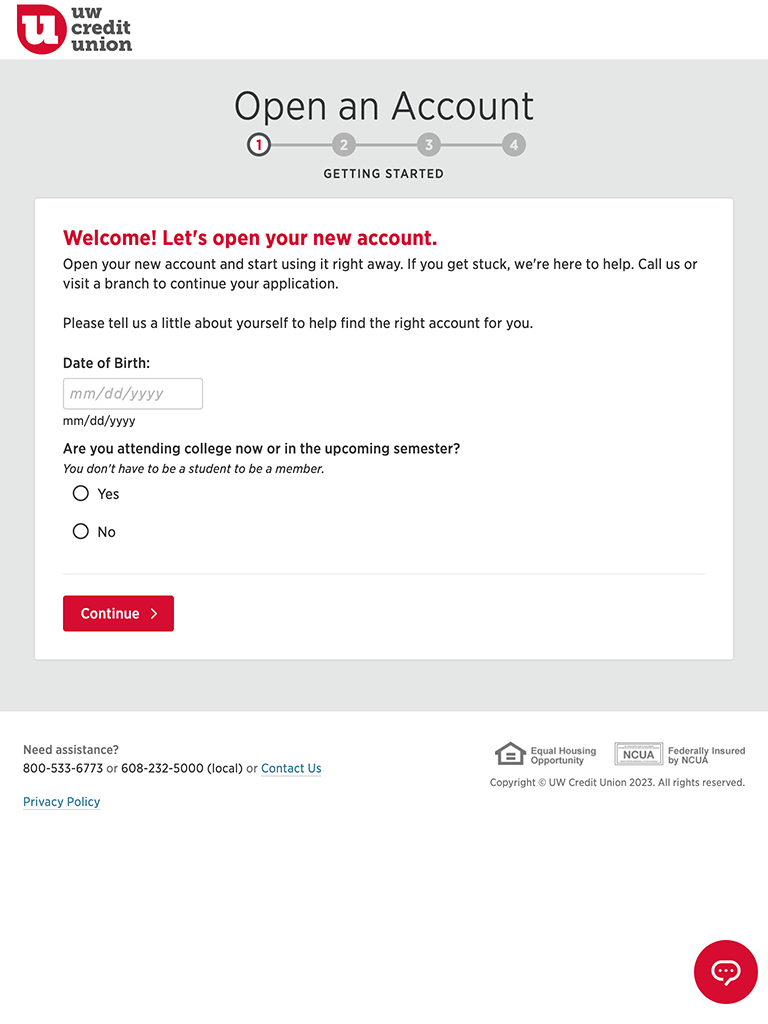Viewport: 768px width, 1024px height.
Task: Open the chat bubble help icon
Action: 726,971
